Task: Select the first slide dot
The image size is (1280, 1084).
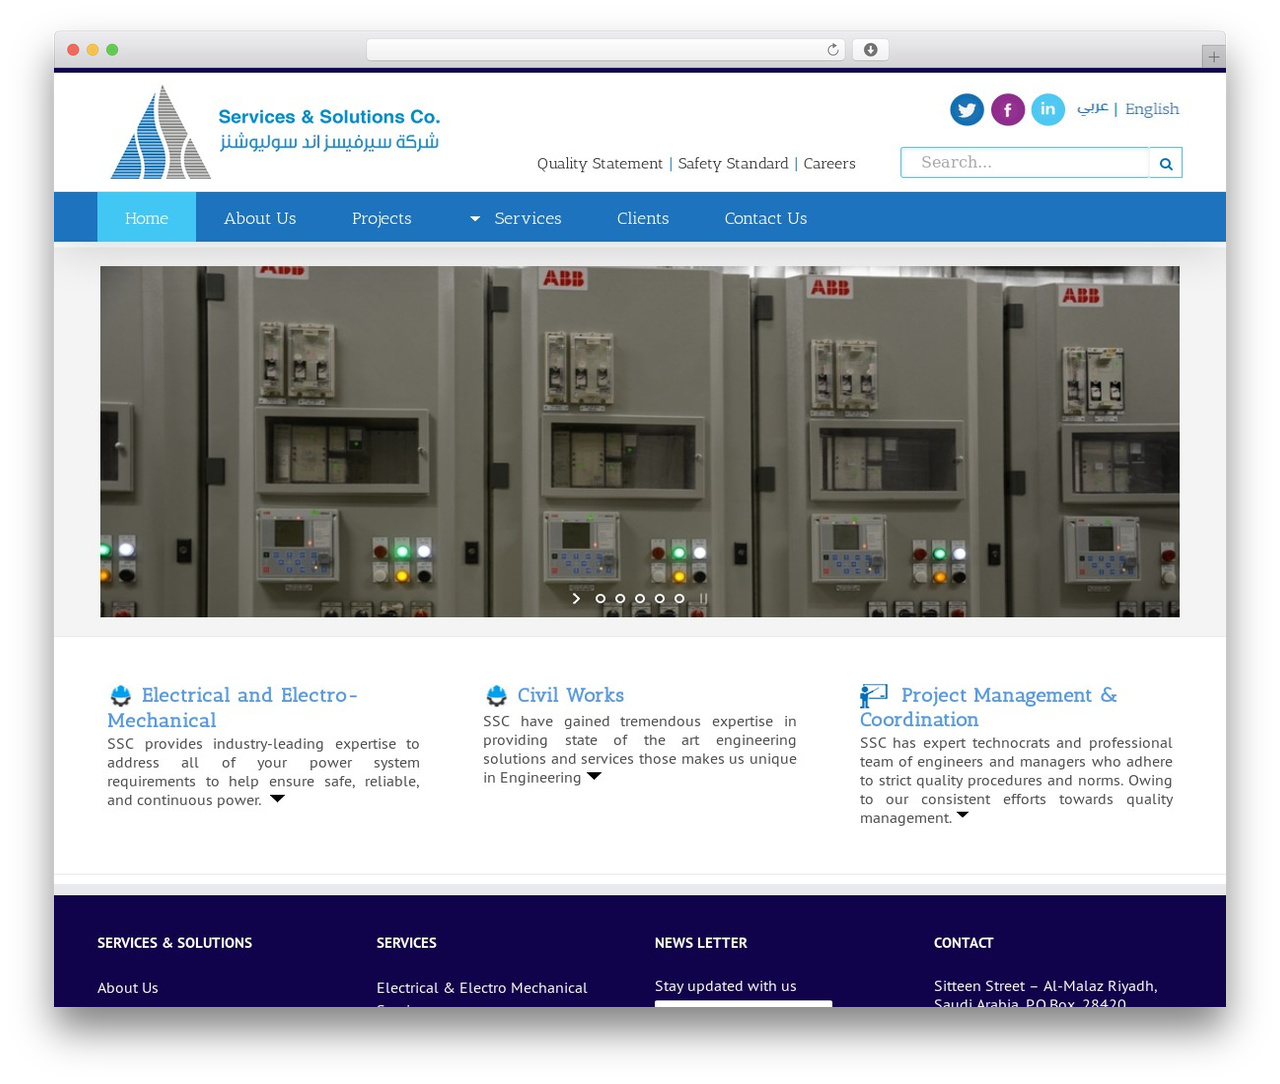Action: click(x=600, y=599)
